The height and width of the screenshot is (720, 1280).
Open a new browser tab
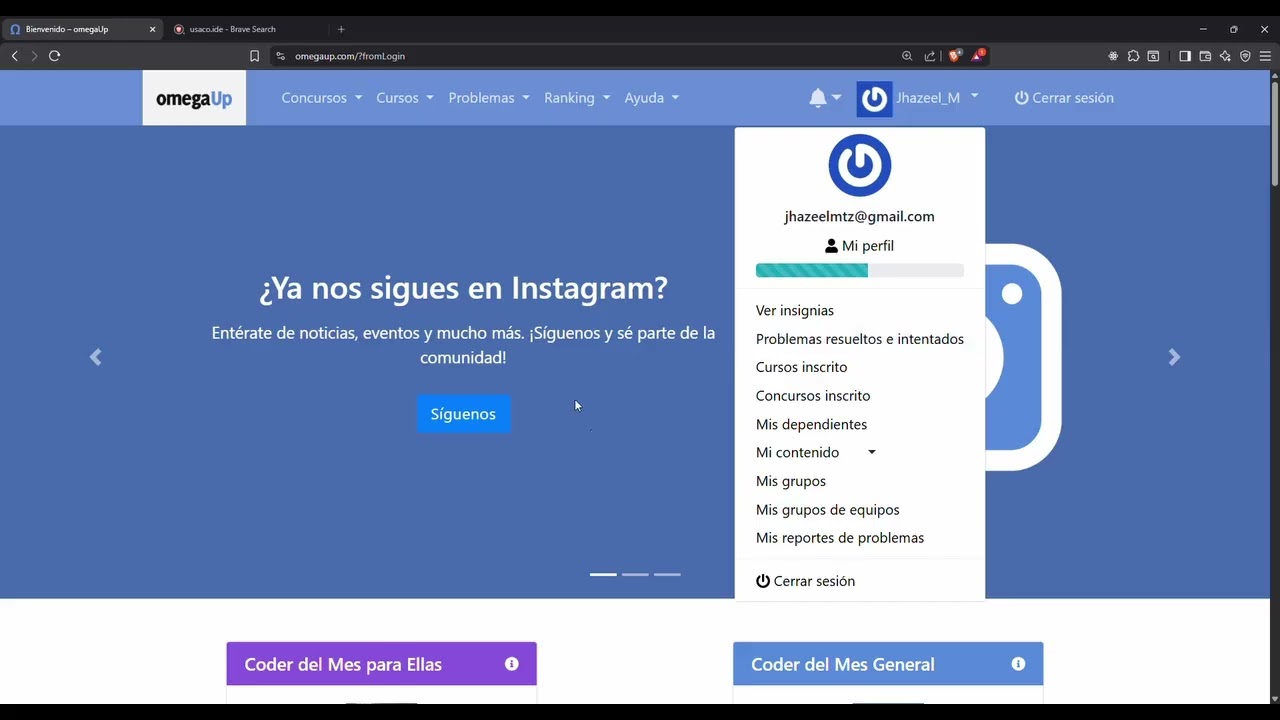point(341,29)
